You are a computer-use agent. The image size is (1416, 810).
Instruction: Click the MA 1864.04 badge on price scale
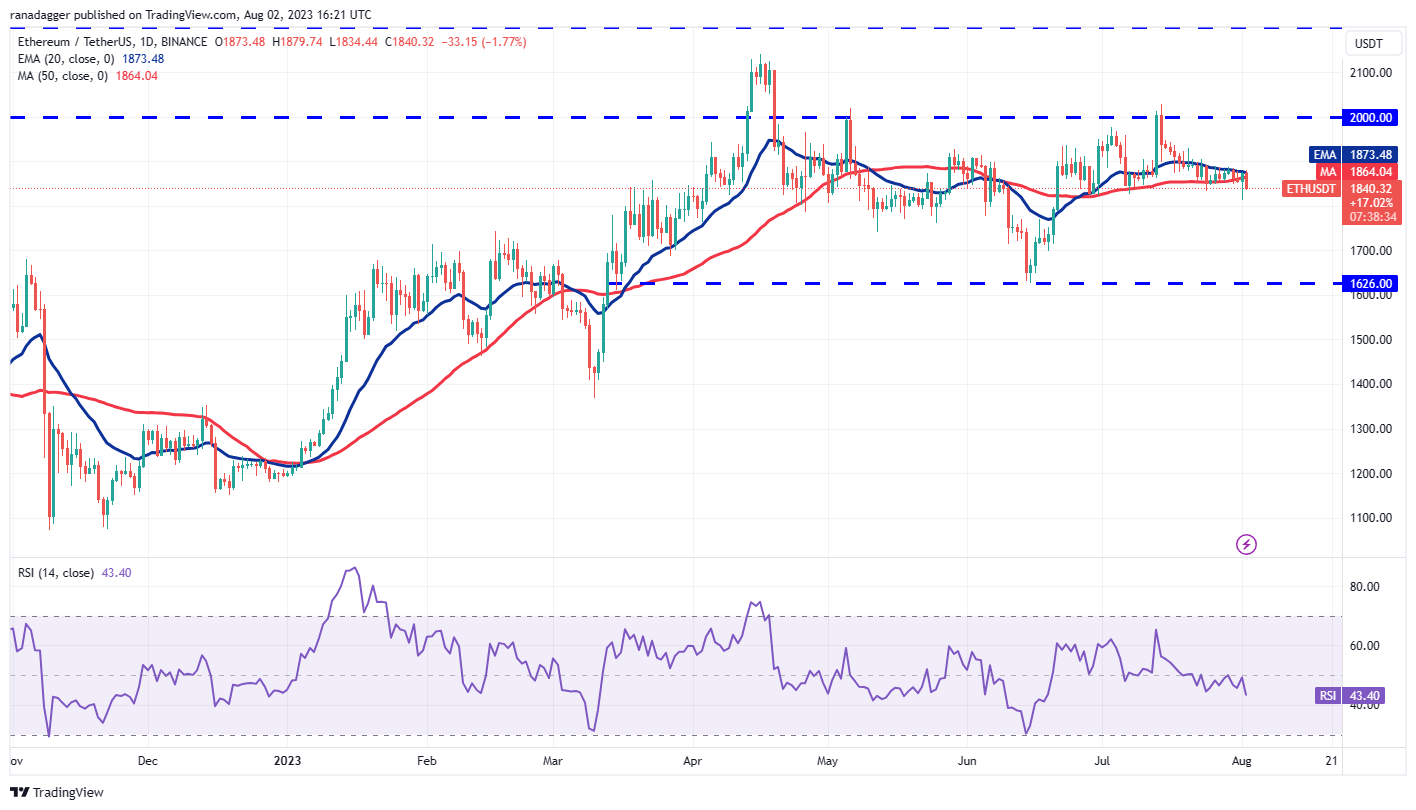tap(1359, 171)
